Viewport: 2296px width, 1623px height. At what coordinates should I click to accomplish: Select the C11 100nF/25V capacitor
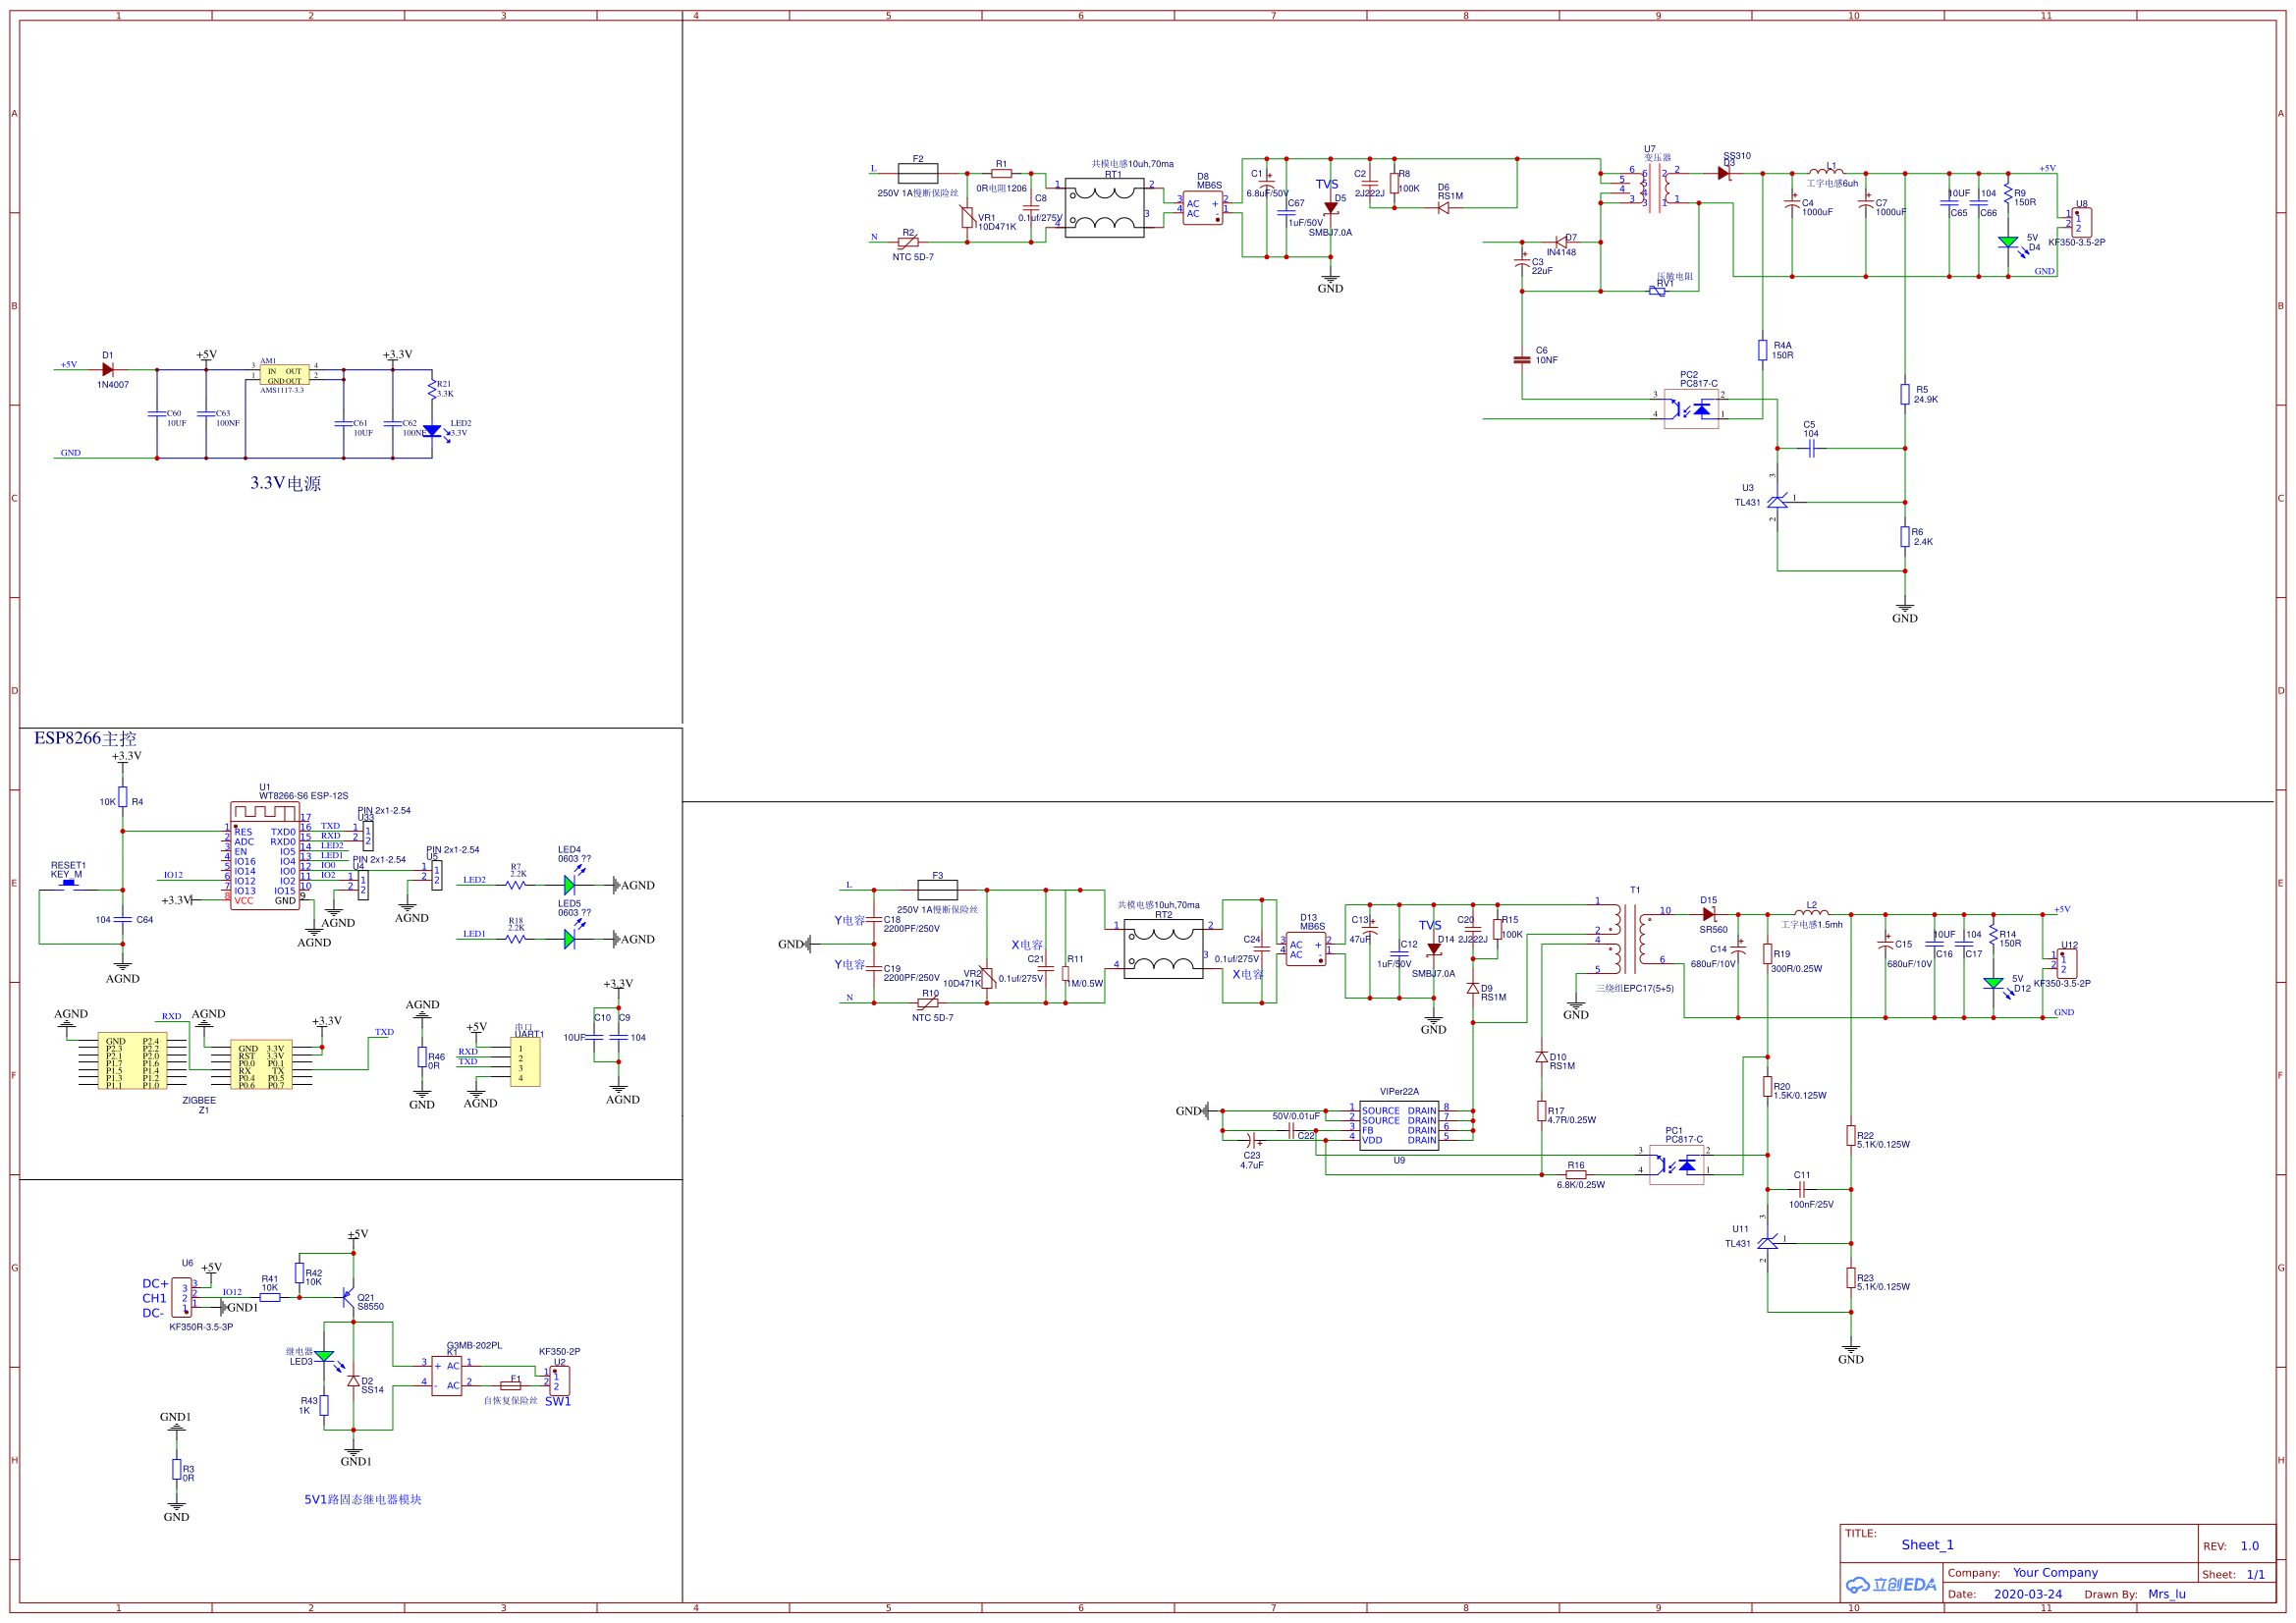1802,1189
